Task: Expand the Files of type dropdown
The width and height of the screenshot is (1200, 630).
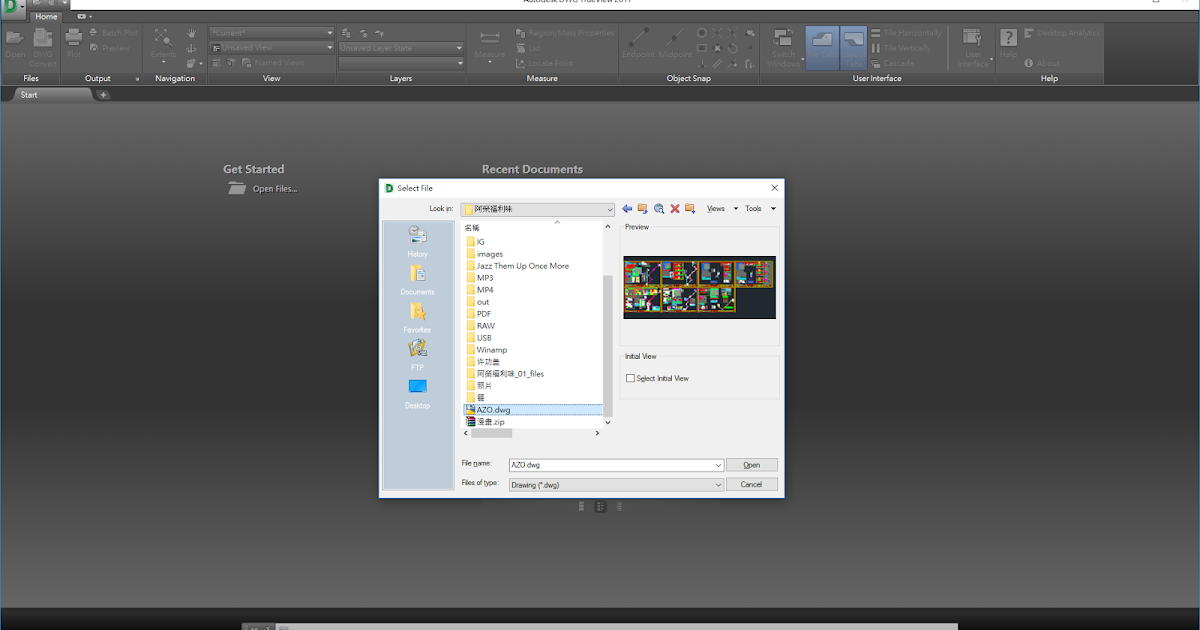Action: coord(718,484)
